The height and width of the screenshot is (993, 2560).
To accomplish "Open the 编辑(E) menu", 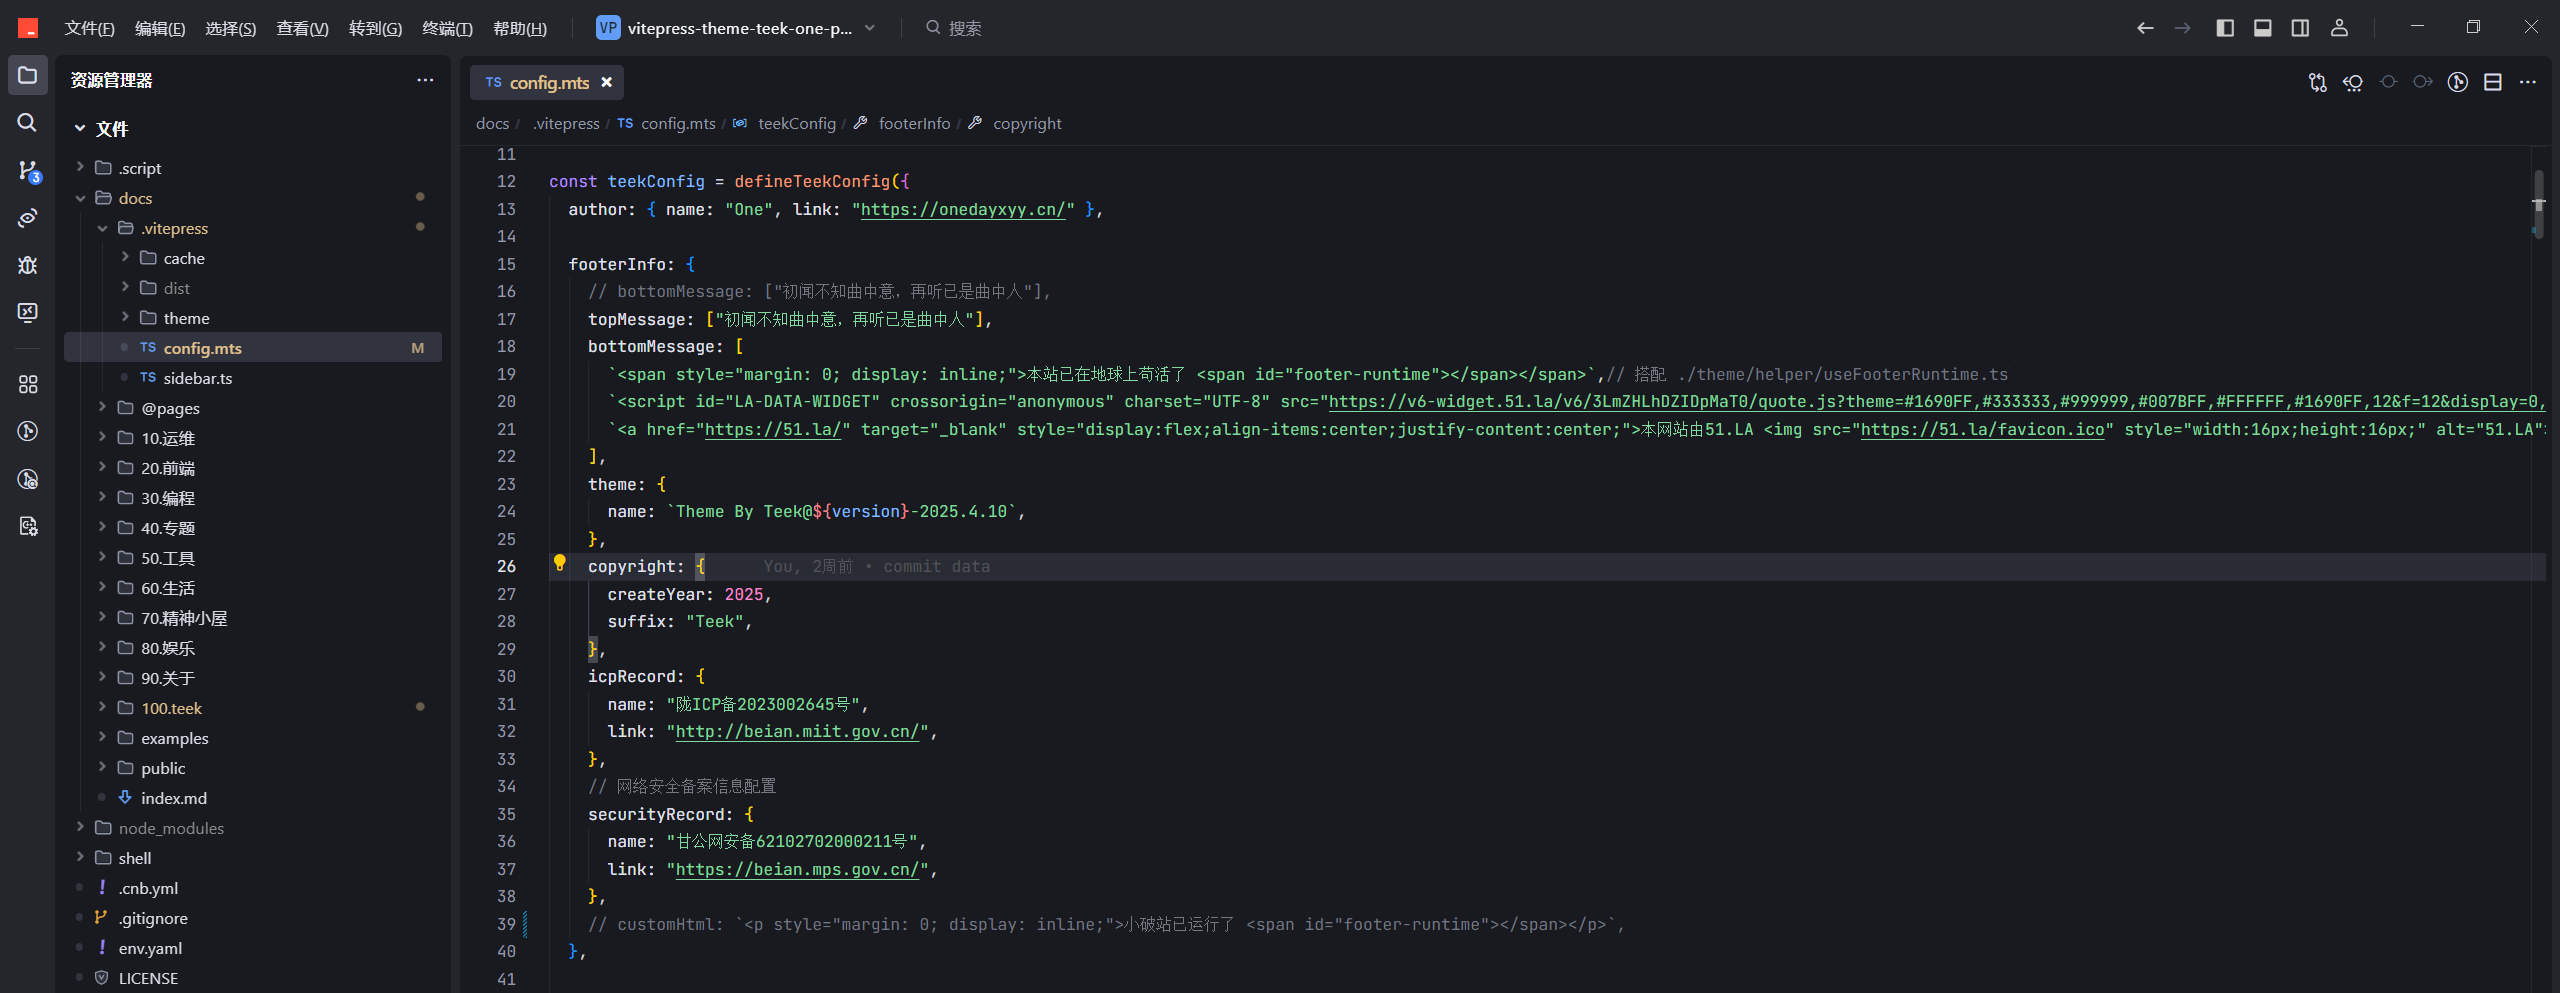I will tap(160, 28).
